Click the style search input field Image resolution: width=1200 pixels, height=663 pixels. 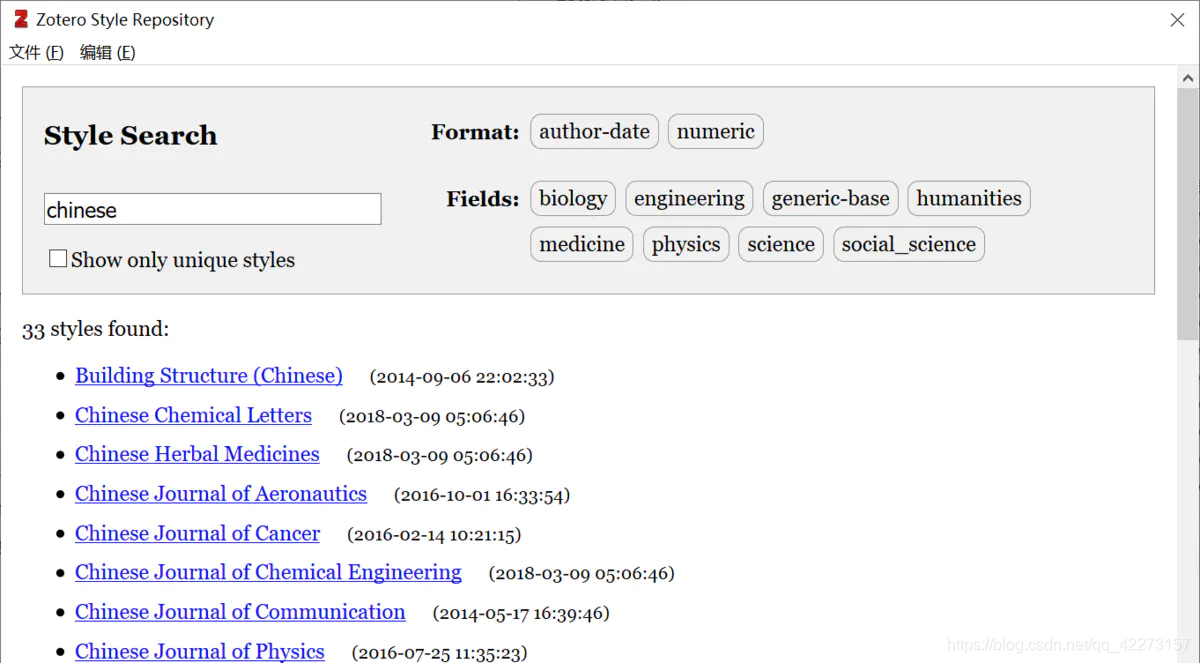[x=213, y=209]
